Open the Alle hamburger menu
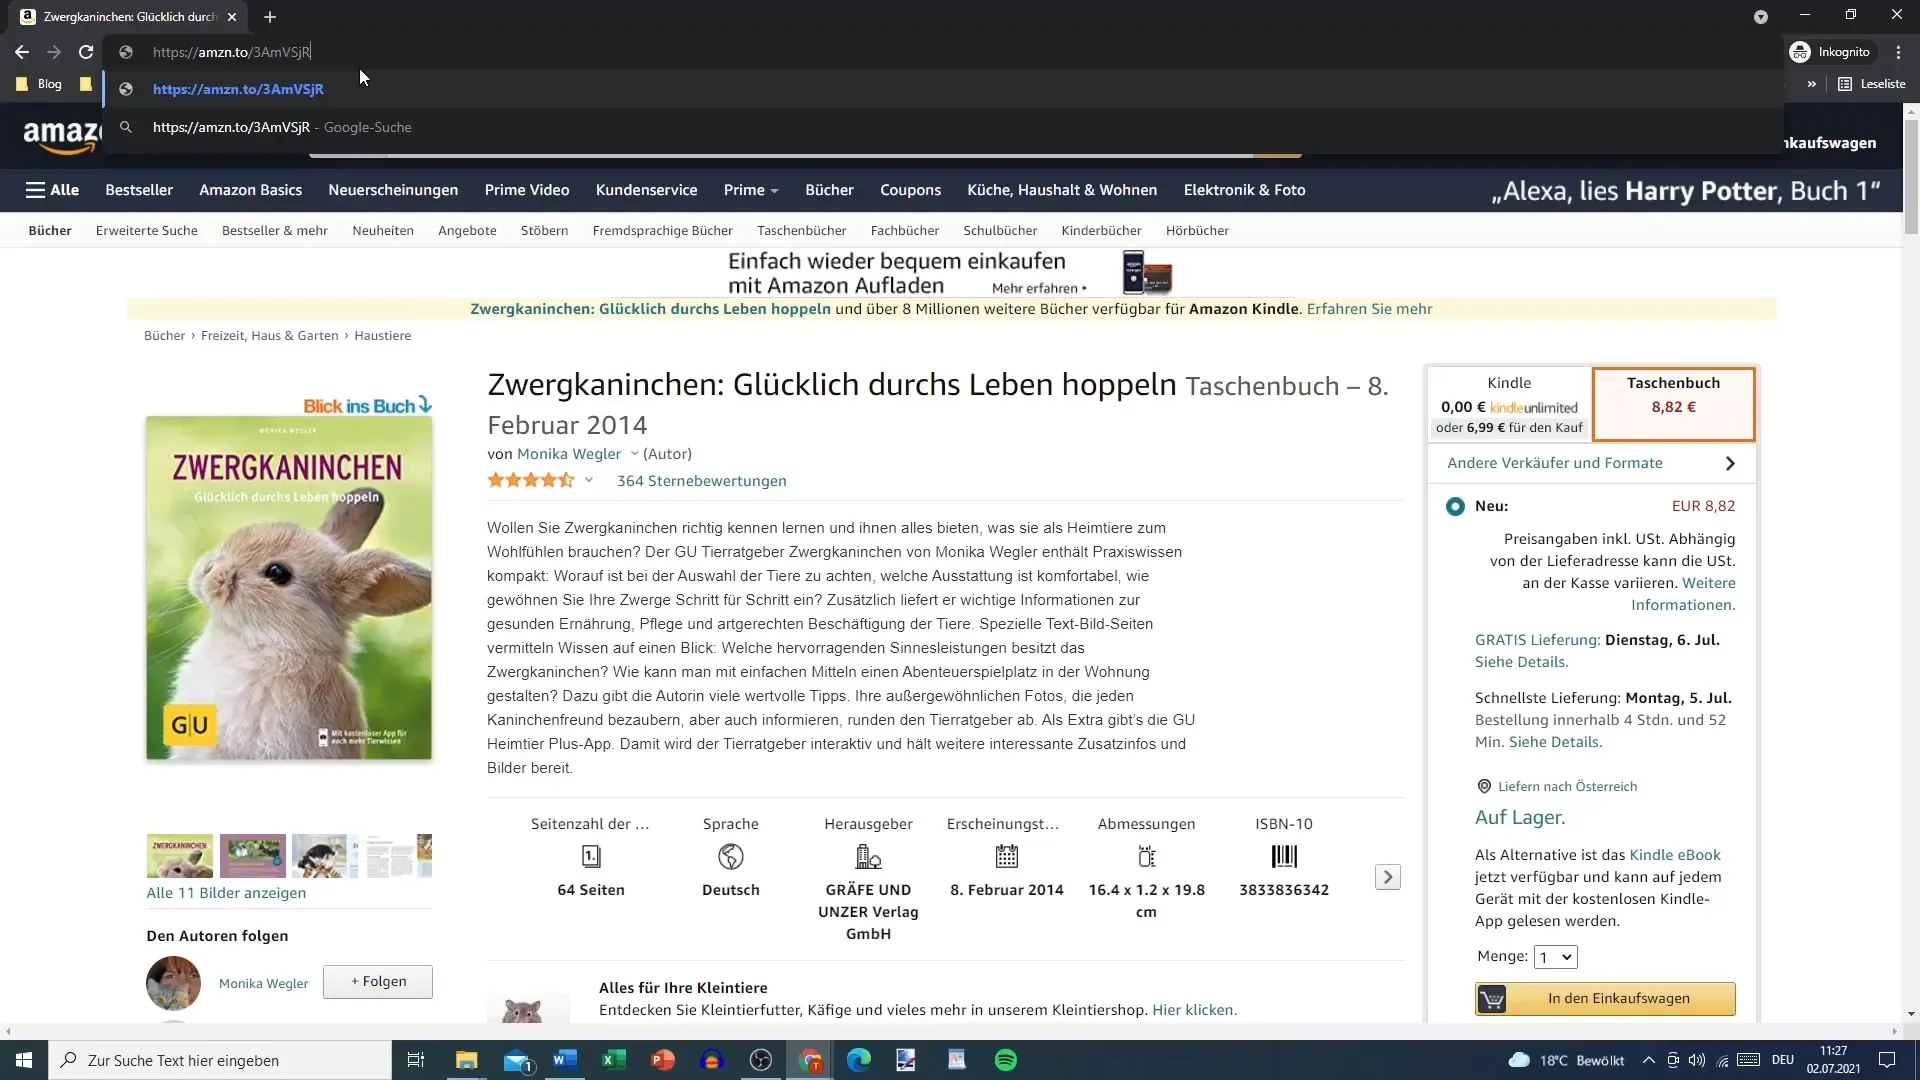This screenshot has height=1080, width=1920. (x=52, y=190)
